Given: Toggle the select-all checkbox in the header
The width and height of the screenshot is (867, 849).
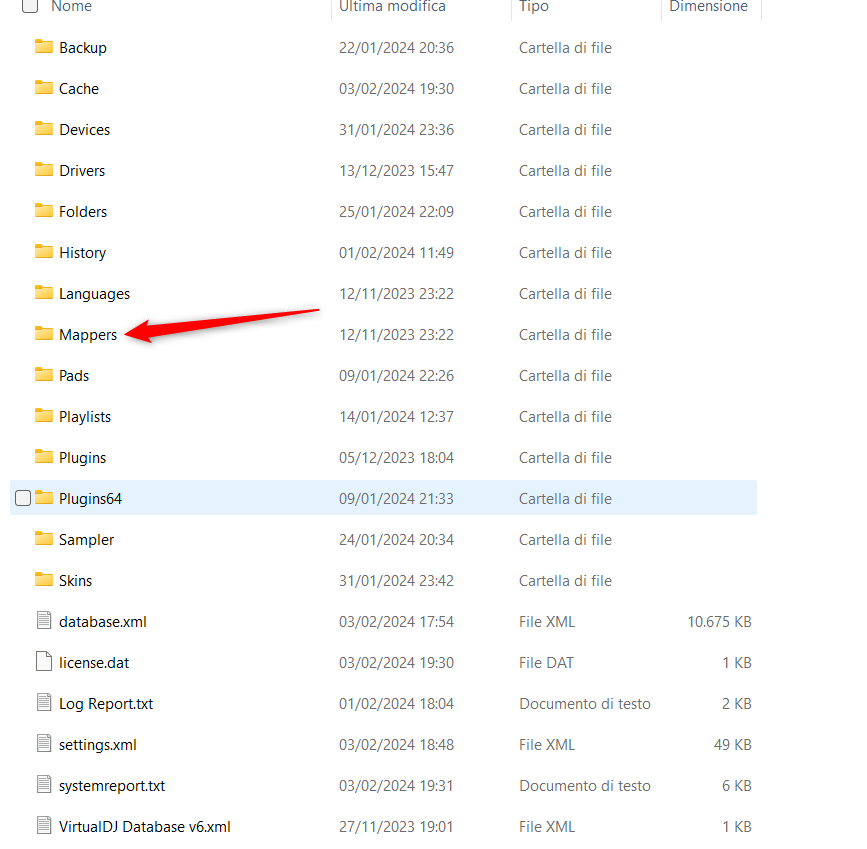Looking at the screenshot, I should (x=30, y=6).
